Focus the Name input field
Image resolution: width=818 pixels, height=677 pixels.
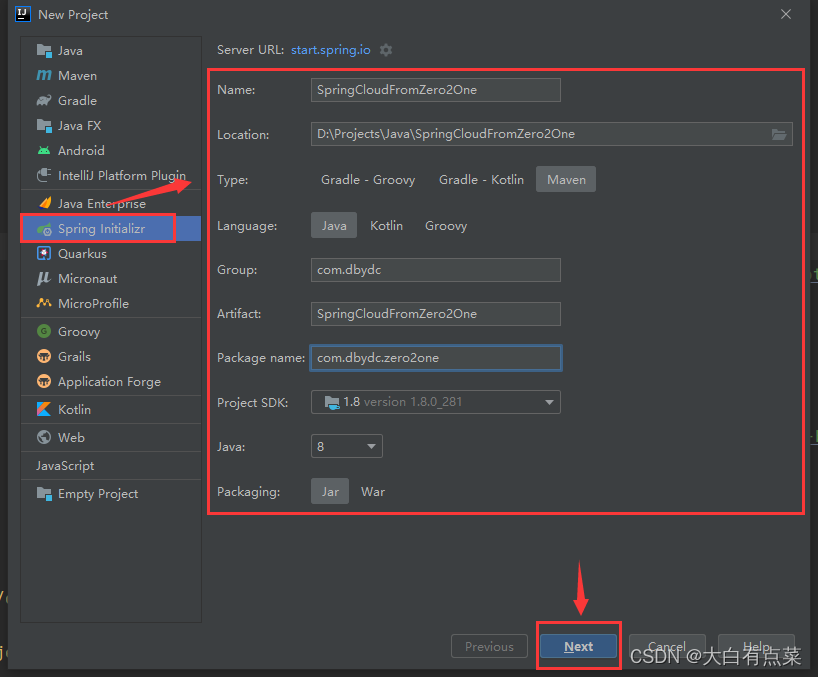[x=436, y=90]
